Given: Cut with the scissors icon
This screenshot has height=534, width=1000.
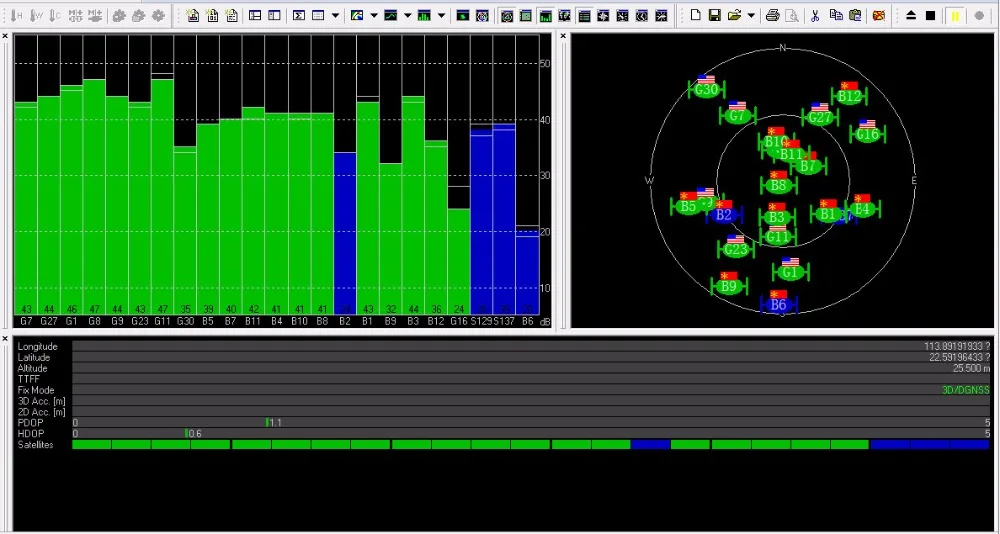Looking at the screenshot, I should [x=814, y=15].
